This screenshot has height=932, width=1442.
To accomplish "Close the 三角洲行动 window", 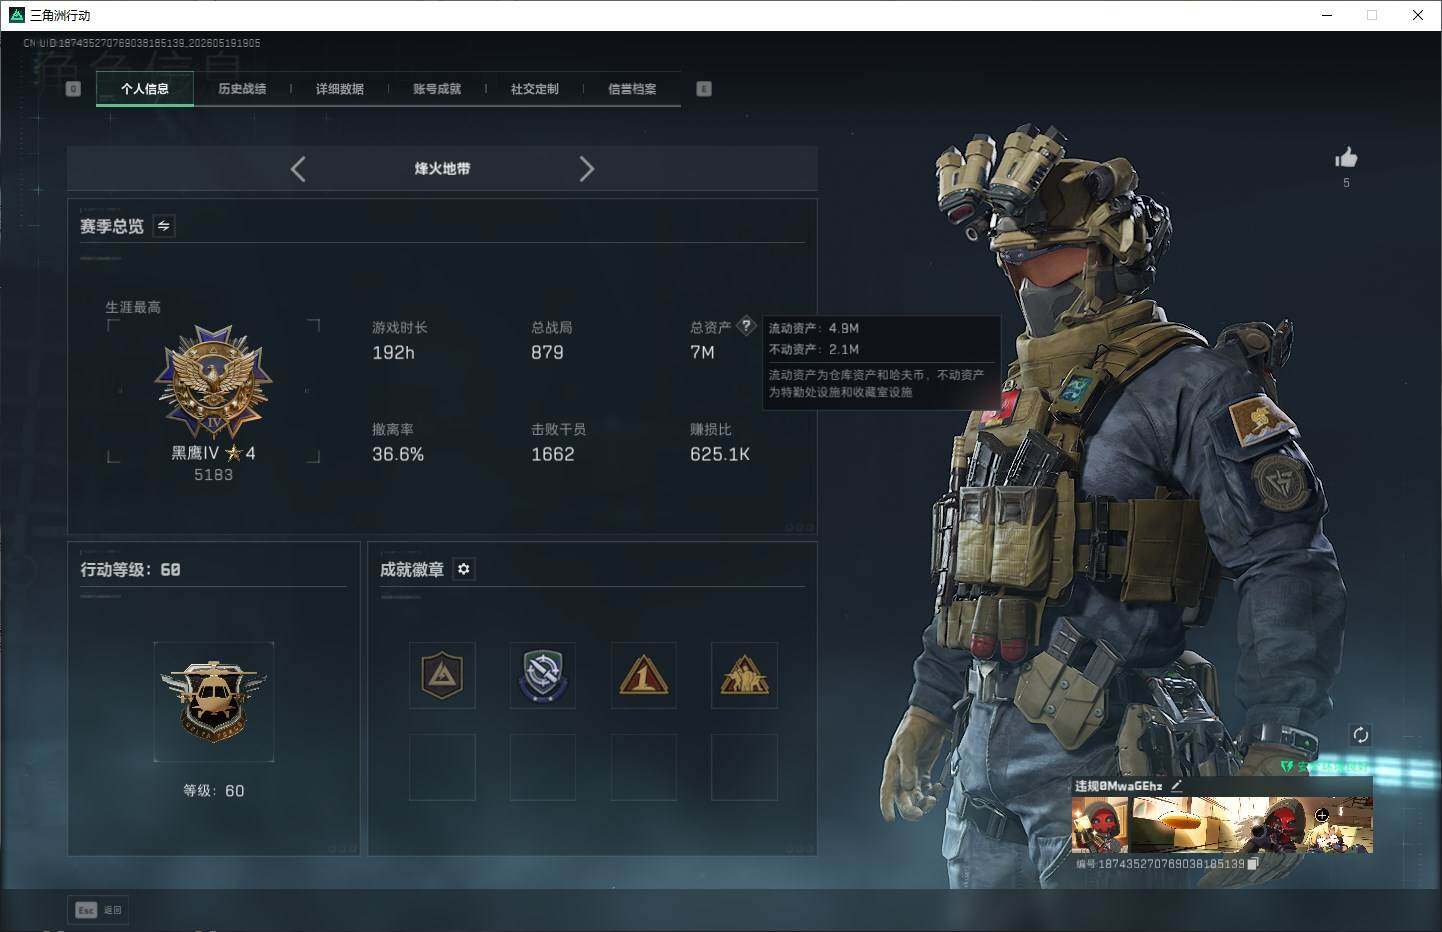I will [1418, 15].
